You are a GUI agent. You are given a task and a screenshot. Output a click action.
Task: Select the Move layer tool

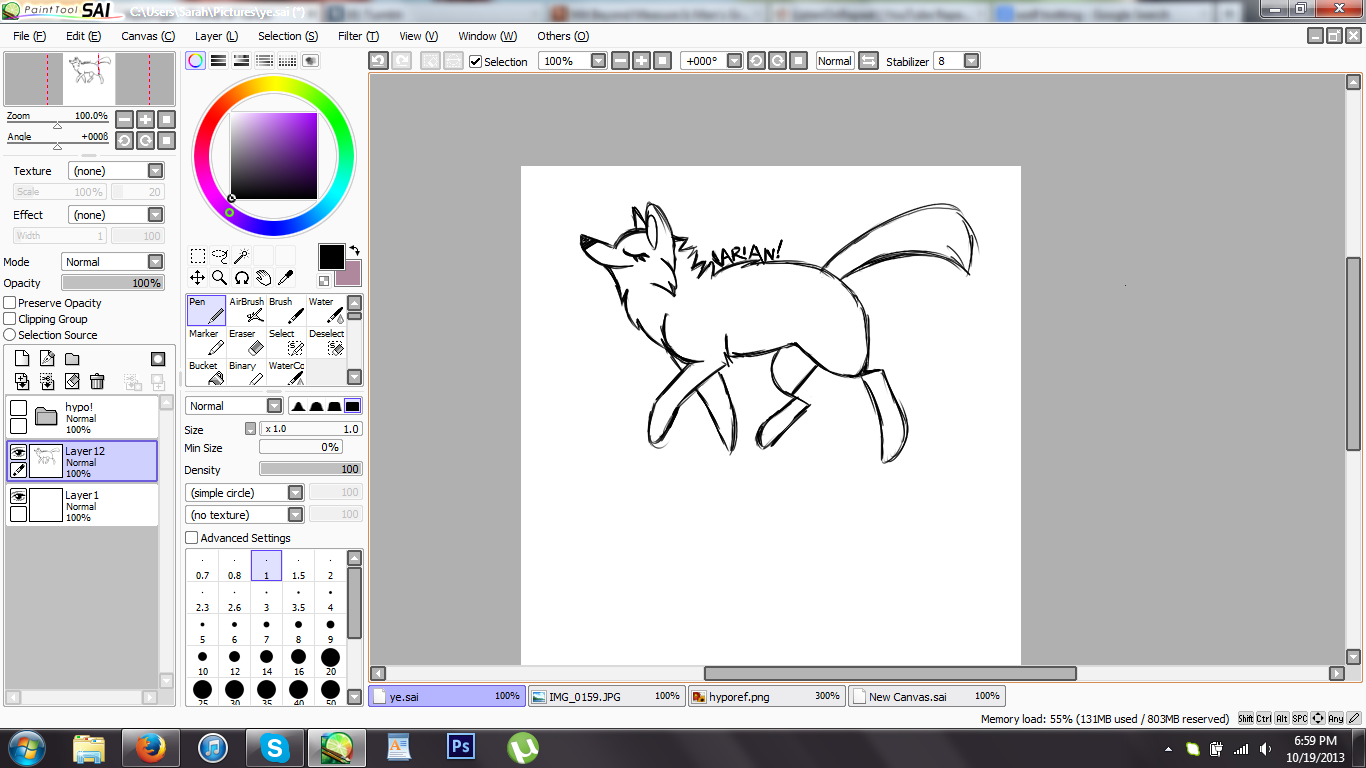coord(198,277)
